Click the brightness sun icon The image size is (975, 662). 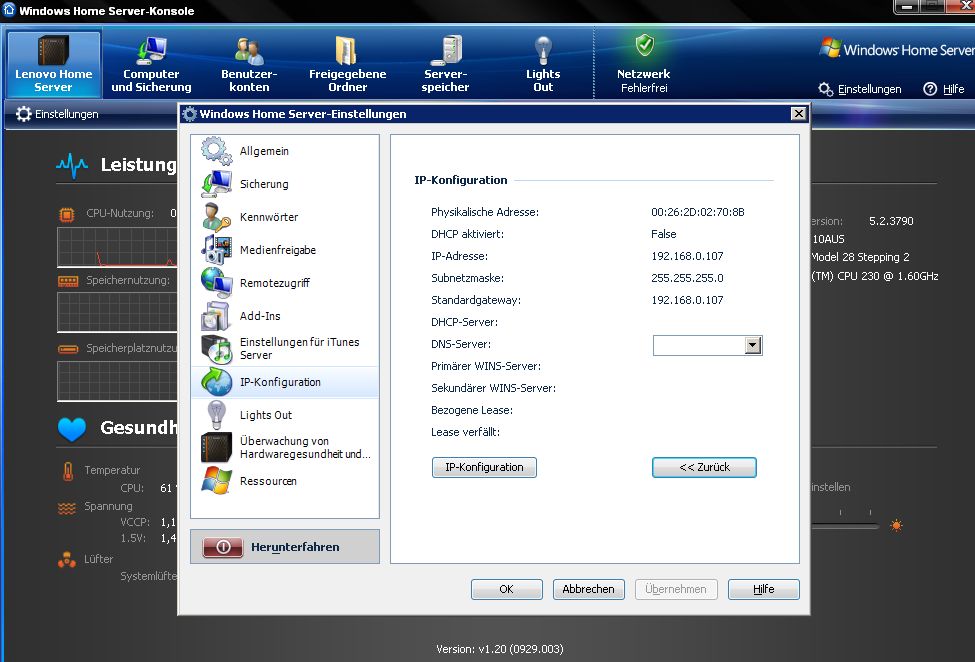point(896,526)
